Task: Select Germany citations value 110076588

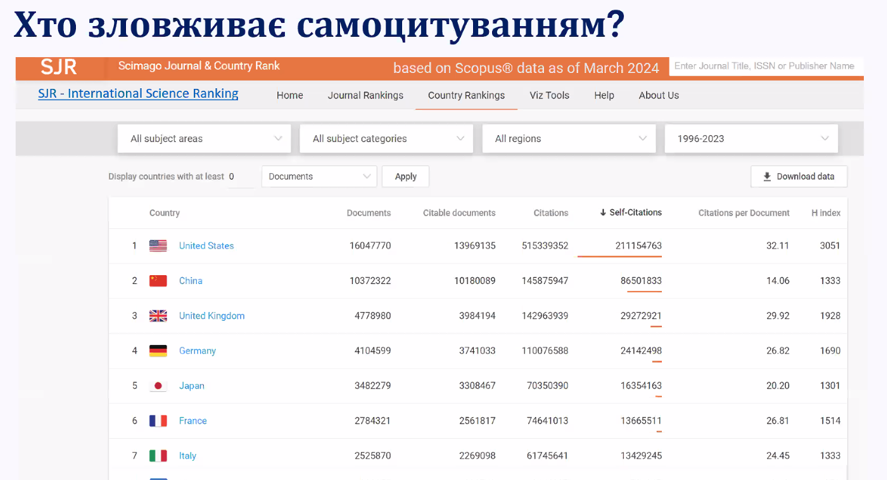Action: (x=545, y=351)
